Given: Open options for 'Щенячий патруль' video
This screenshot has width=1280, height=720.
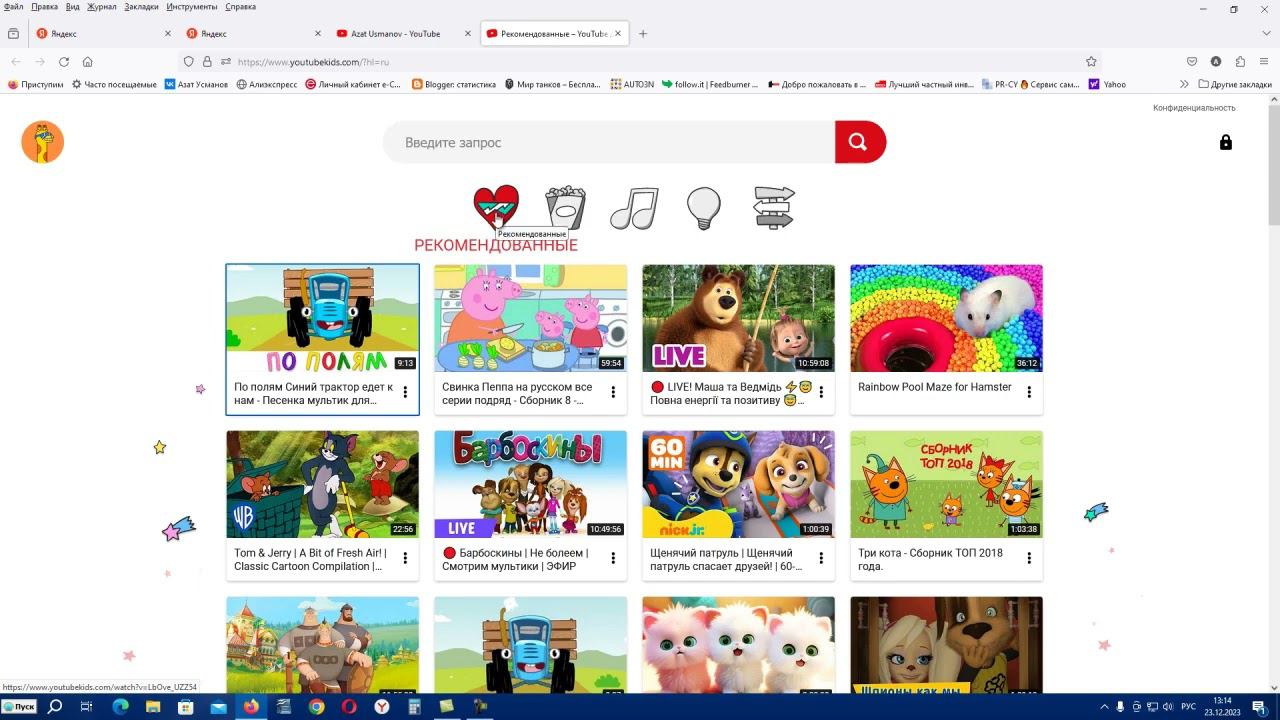Looking at the screenshot, I should pos(821,559).
